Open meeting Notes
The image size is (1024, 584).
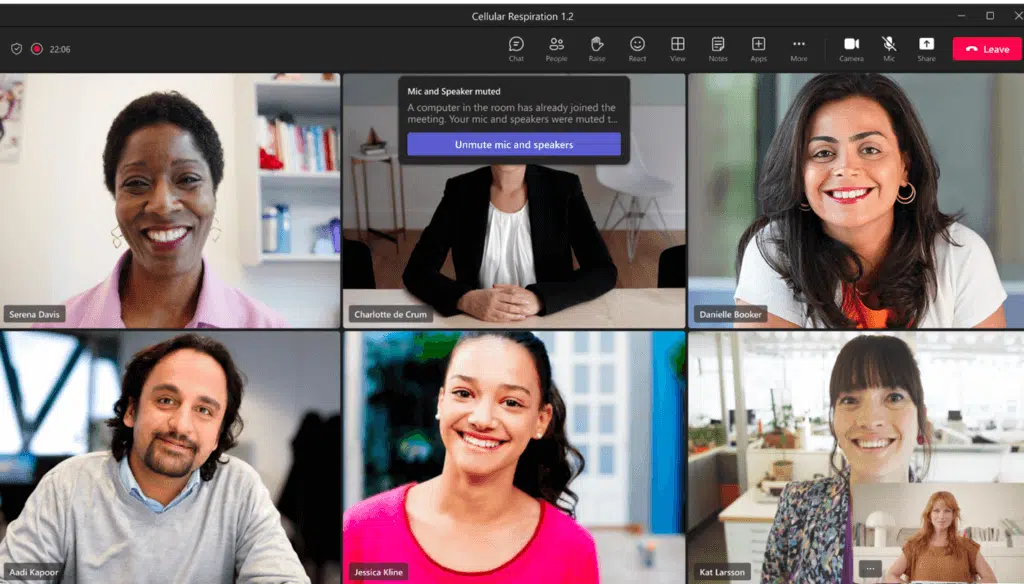[x=718, y=49]
